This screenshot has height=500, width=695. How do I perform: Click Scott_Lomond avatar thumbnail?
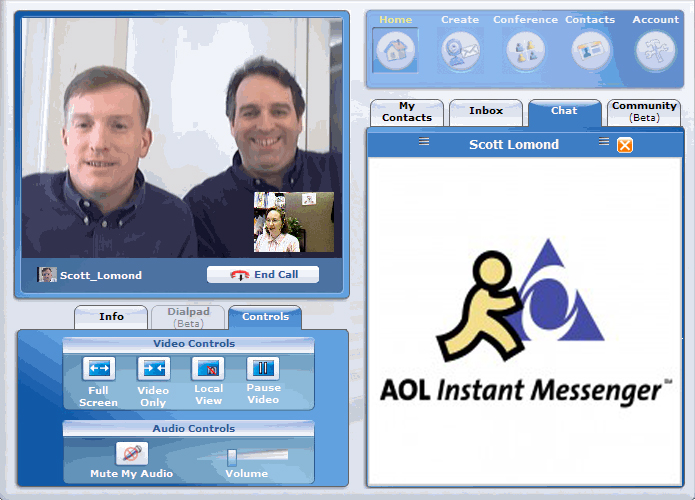(x=47, y=275)
